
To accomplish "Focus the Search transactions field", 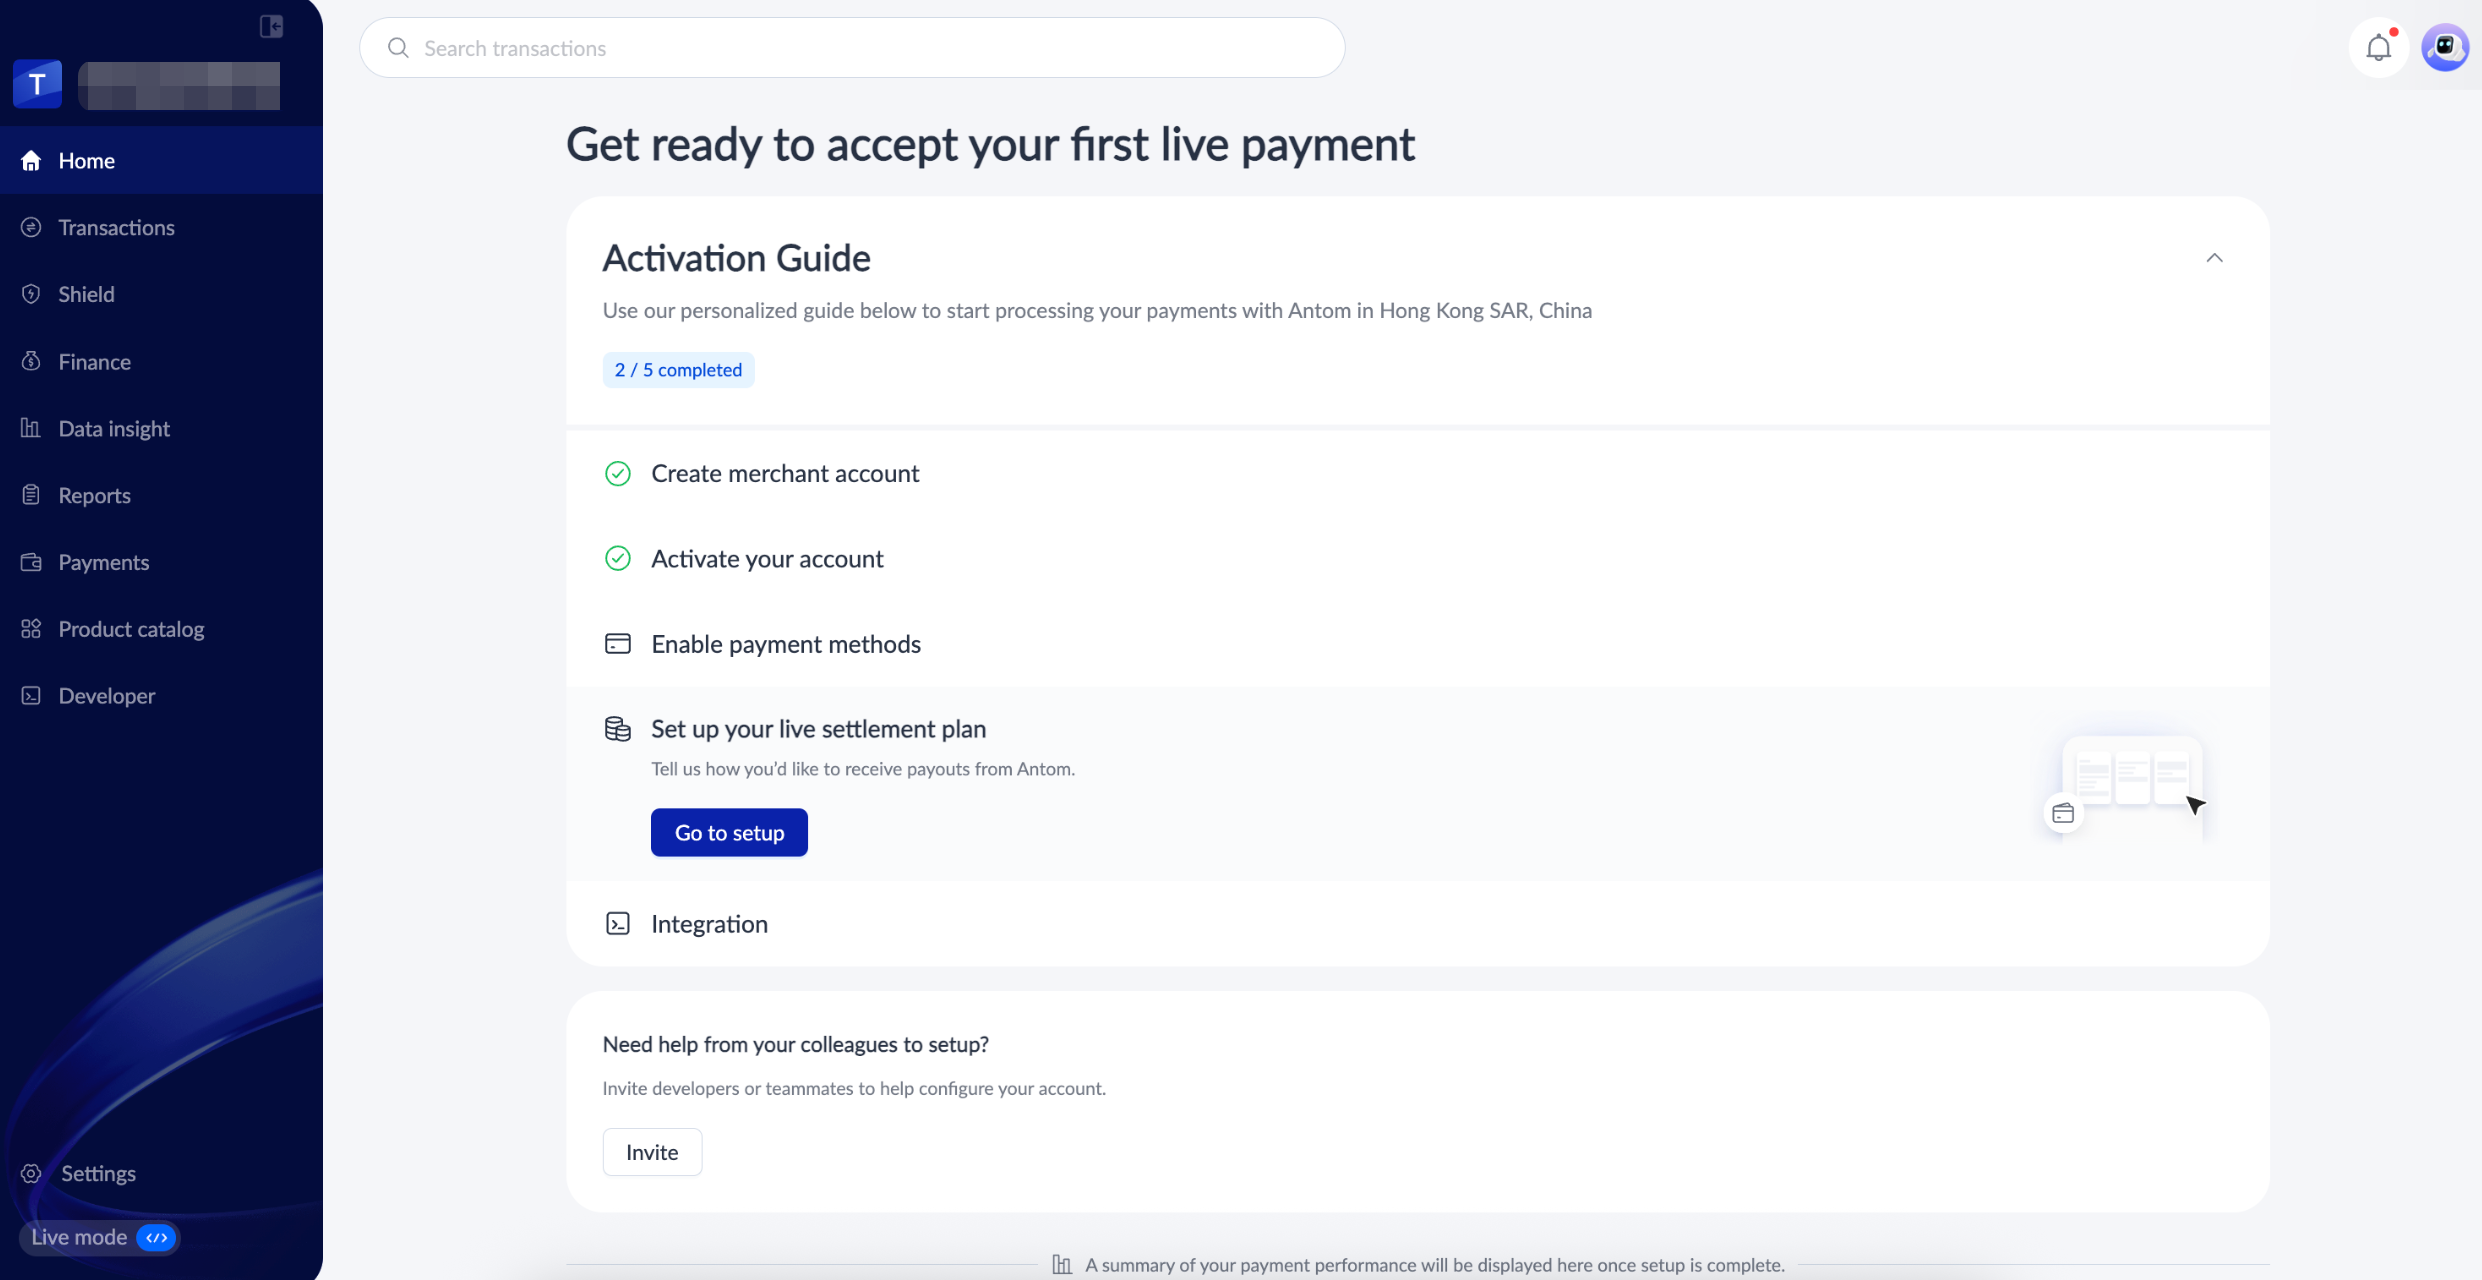I will pyautogui.click(x=852, y=48).
